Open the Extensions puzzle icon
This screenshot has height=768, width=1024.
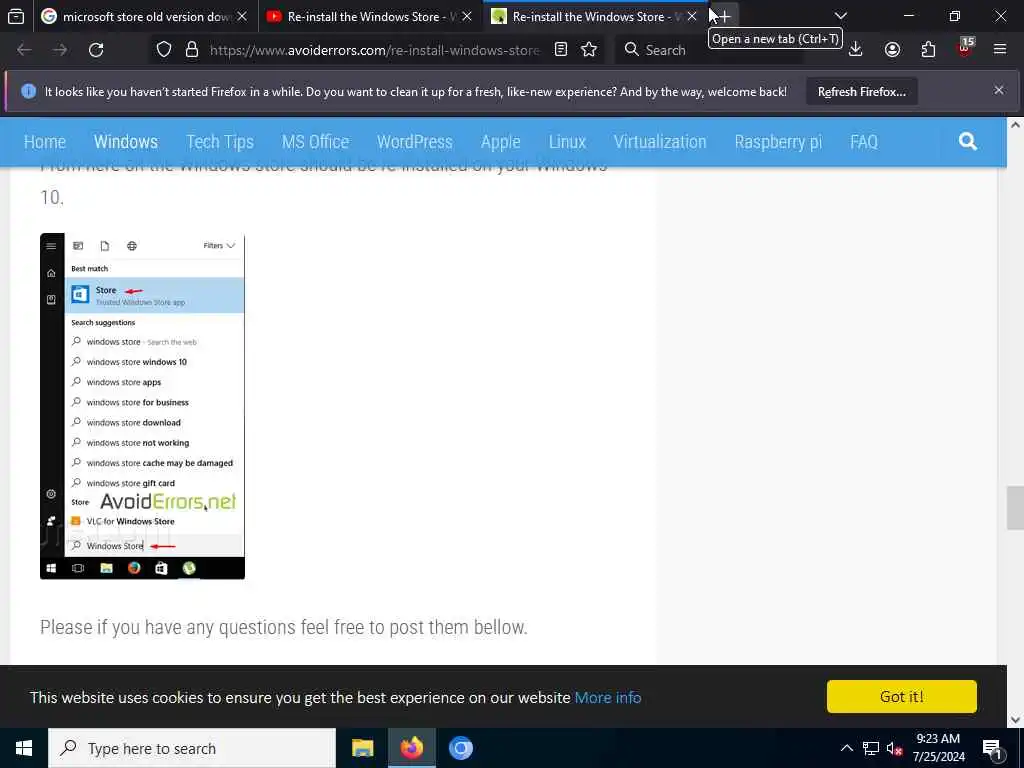pos(928,50)
